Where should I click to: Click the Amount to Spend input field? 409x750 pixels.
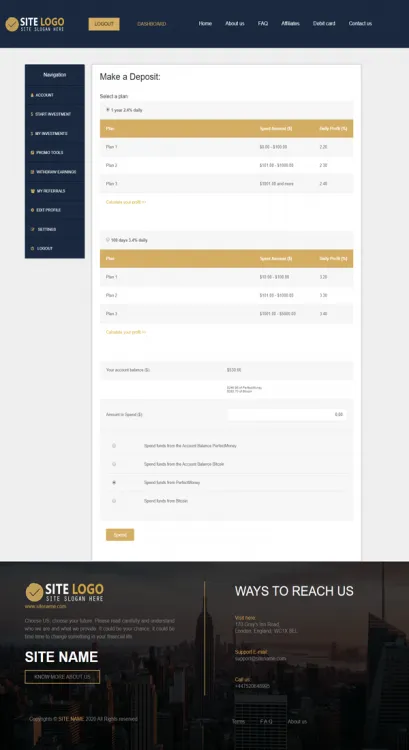coord(287,415)
